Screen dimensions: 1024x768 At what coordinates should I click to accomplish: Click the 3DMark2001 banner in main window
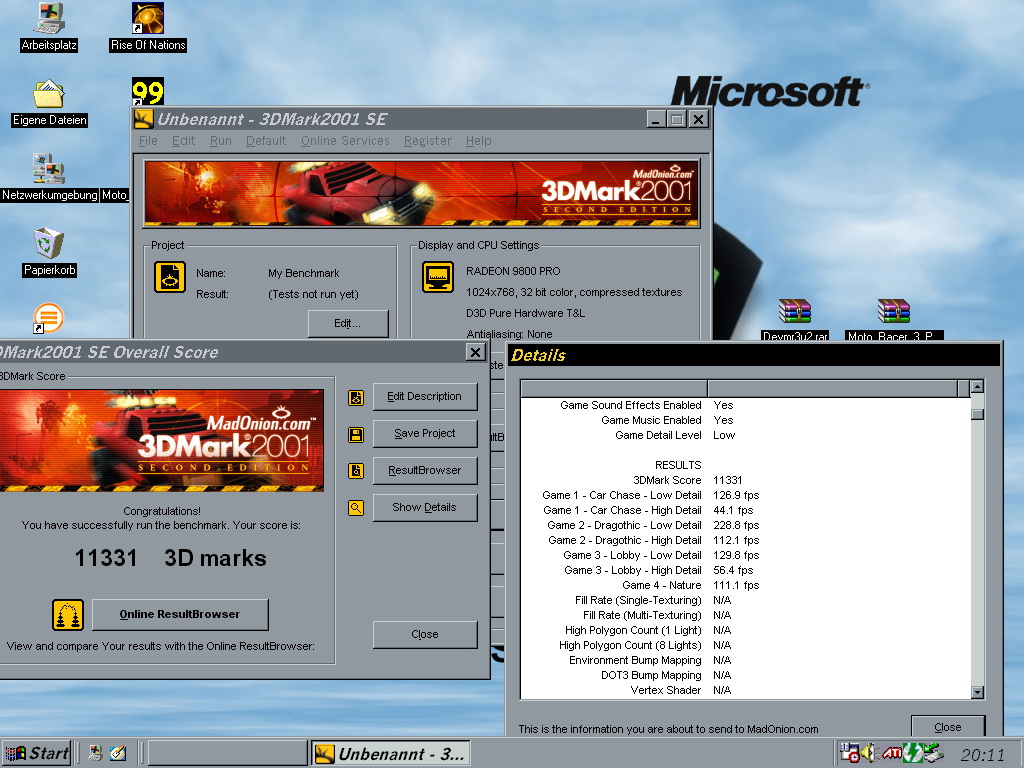(x=421, y=194)
